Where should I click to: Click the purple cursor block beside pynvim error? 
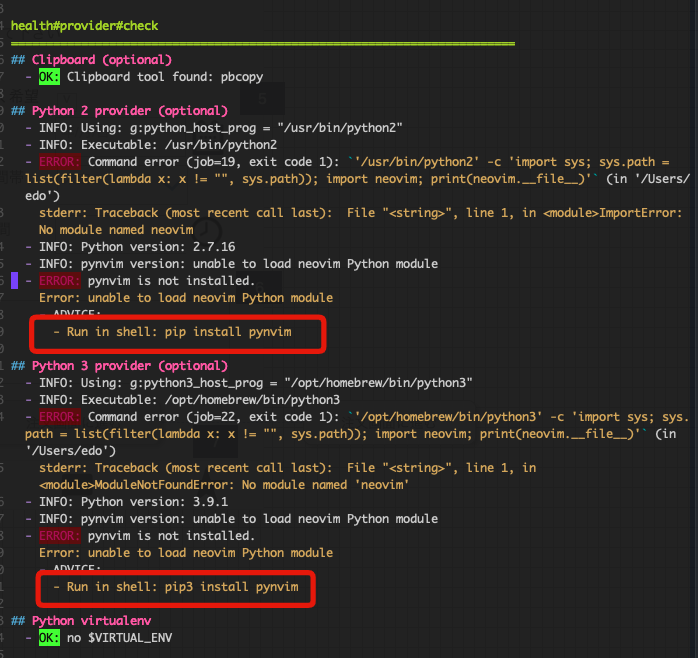pyautogui.click(x=14, y=281)
